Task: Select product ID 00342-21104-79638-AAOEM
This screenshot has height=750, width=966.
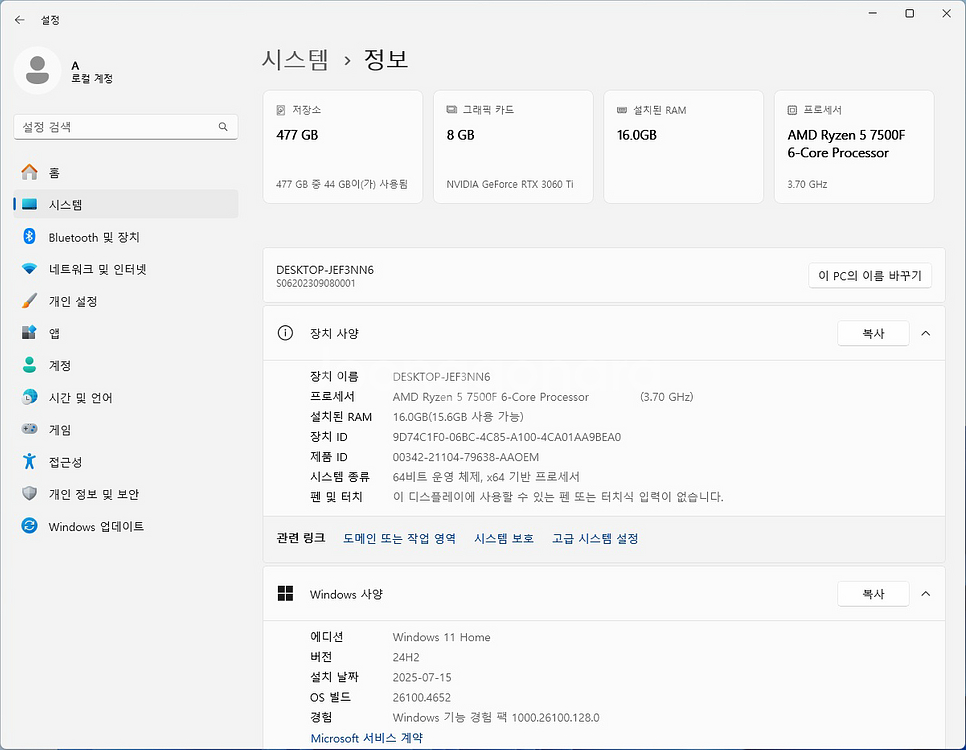Action: (x=466, y=457)
